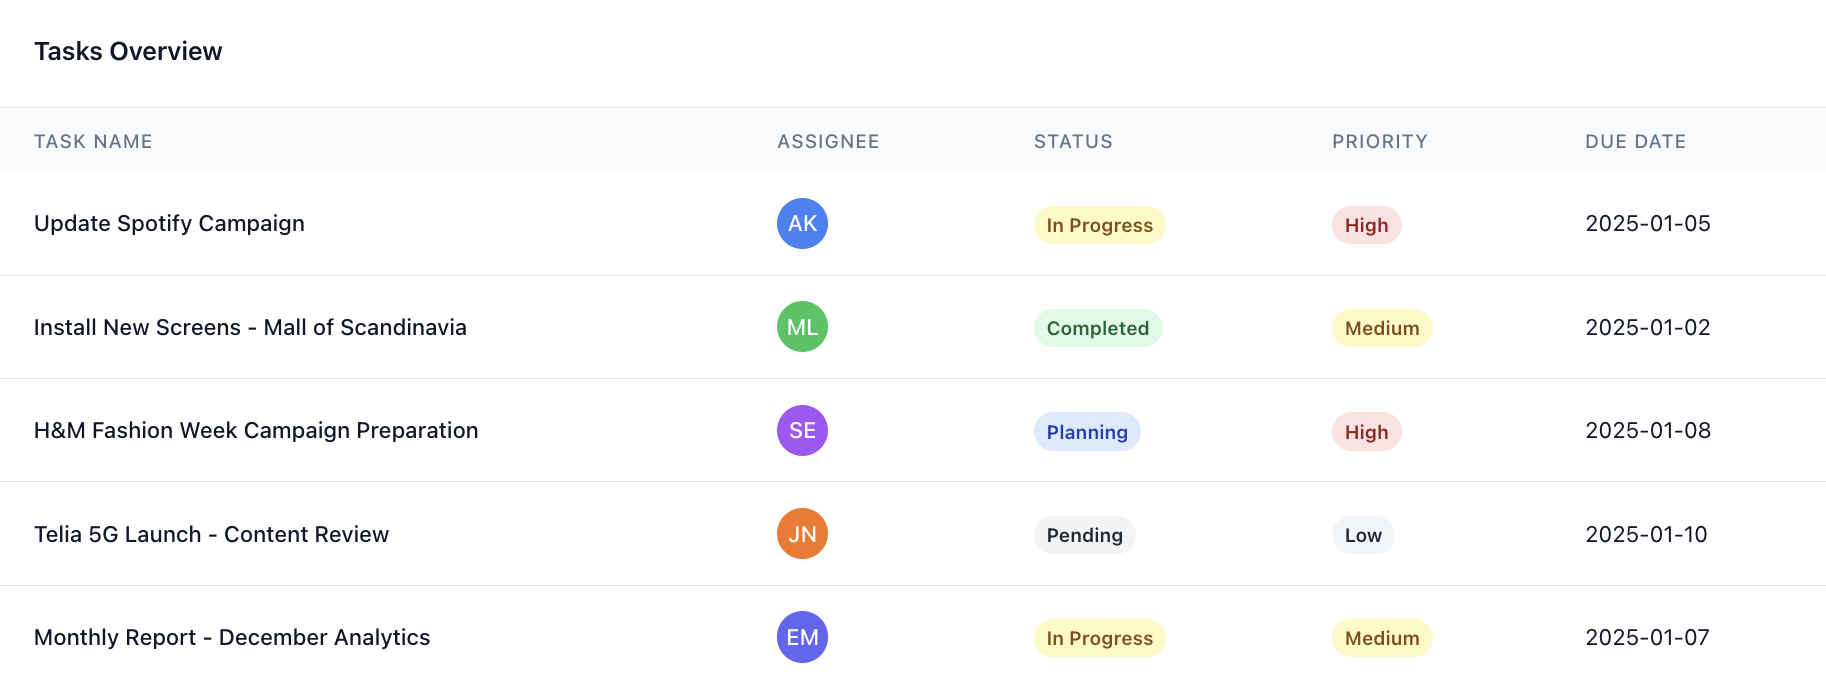Click the 2025-01-10 due date
Viewport: 1826px width, 682px height.
point(1648,534)
